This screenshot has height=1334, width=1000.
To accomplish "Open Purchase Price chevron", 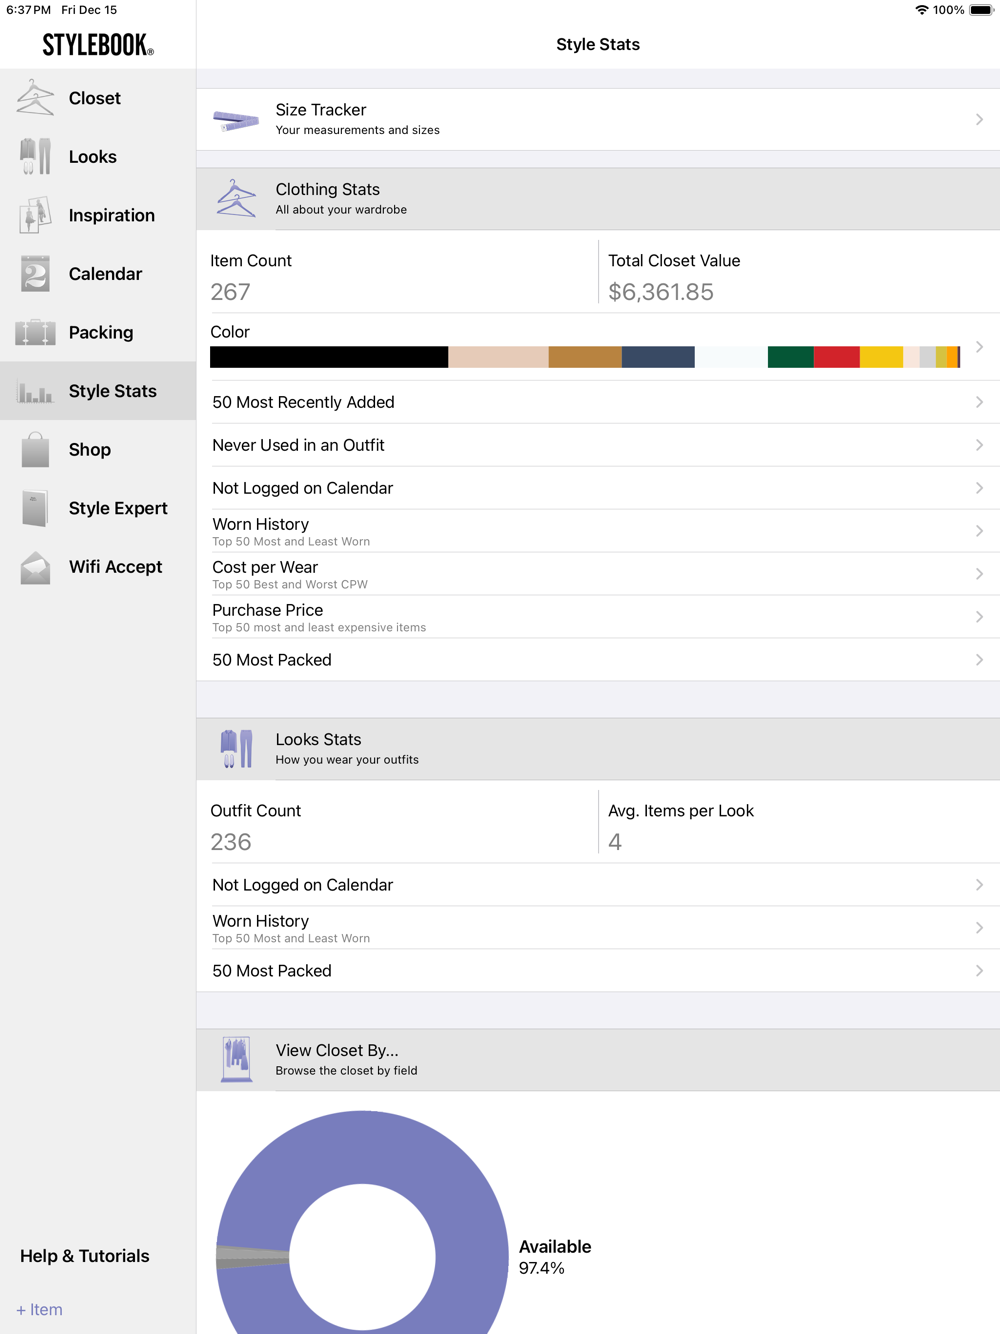I will point(979,617).
